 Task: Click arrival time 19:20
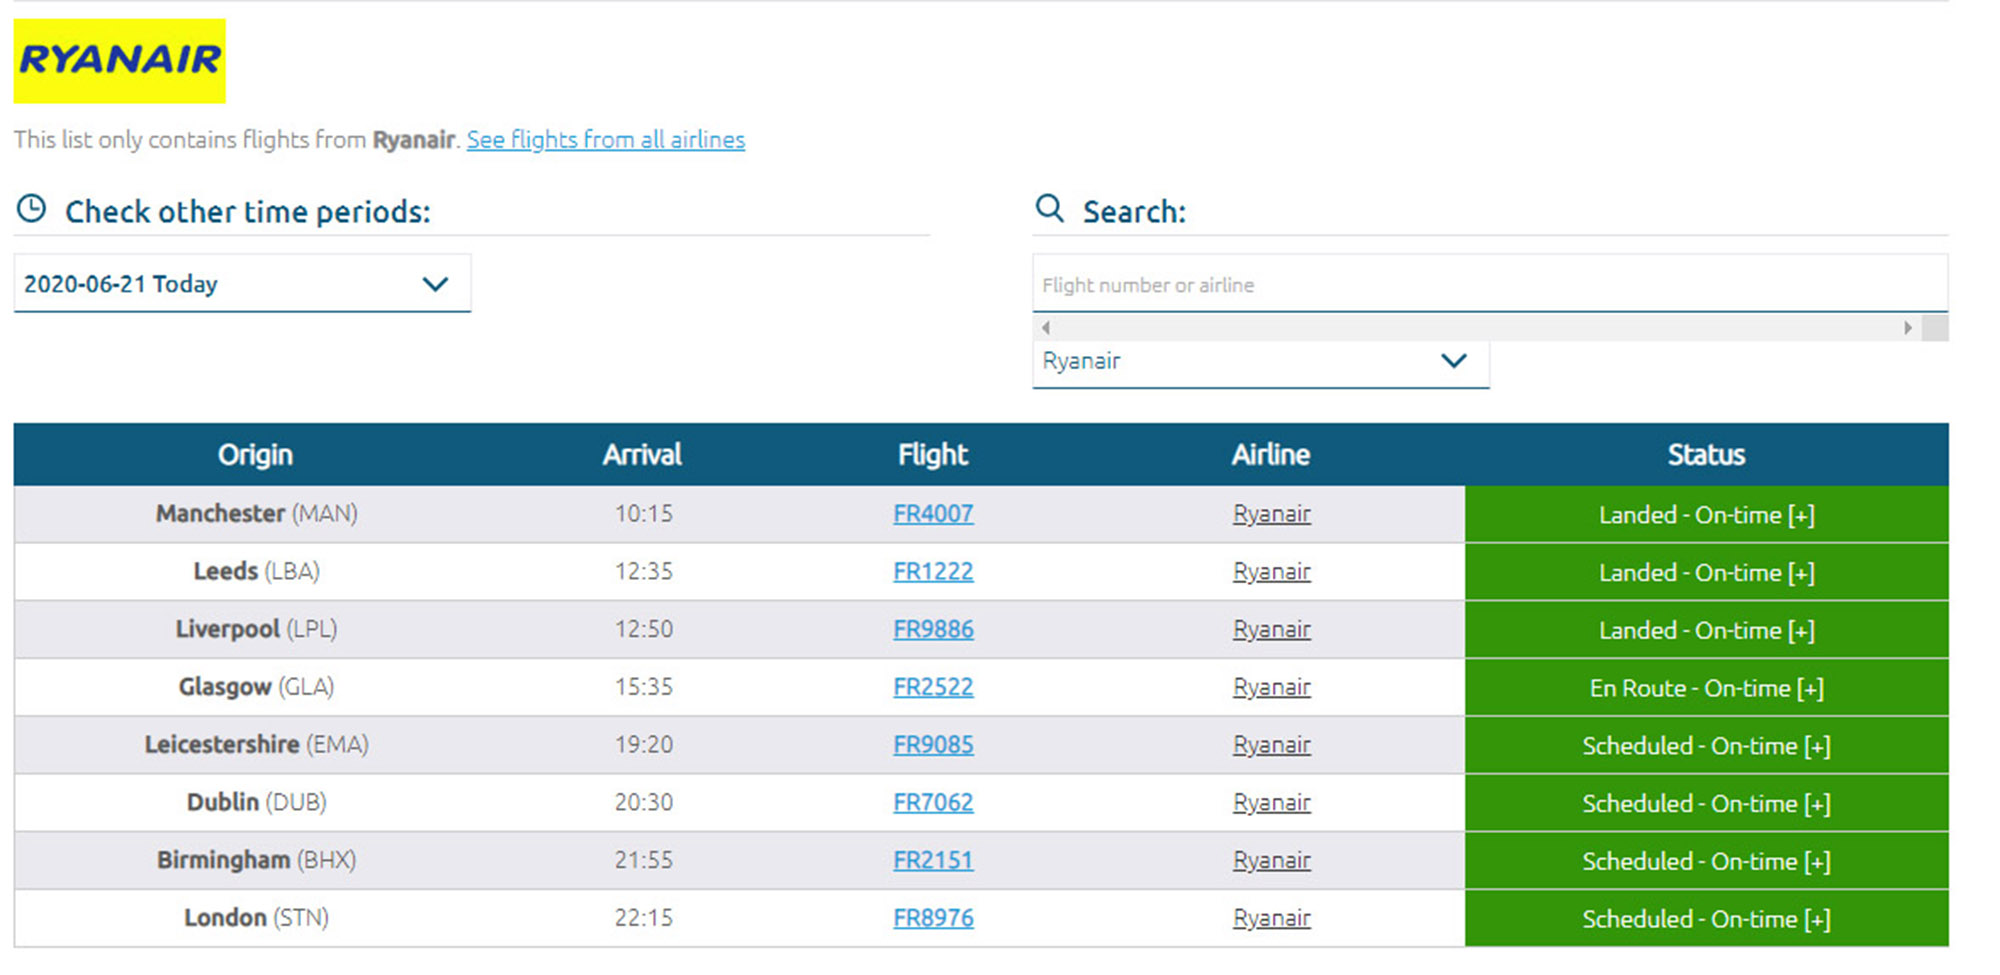643,745
